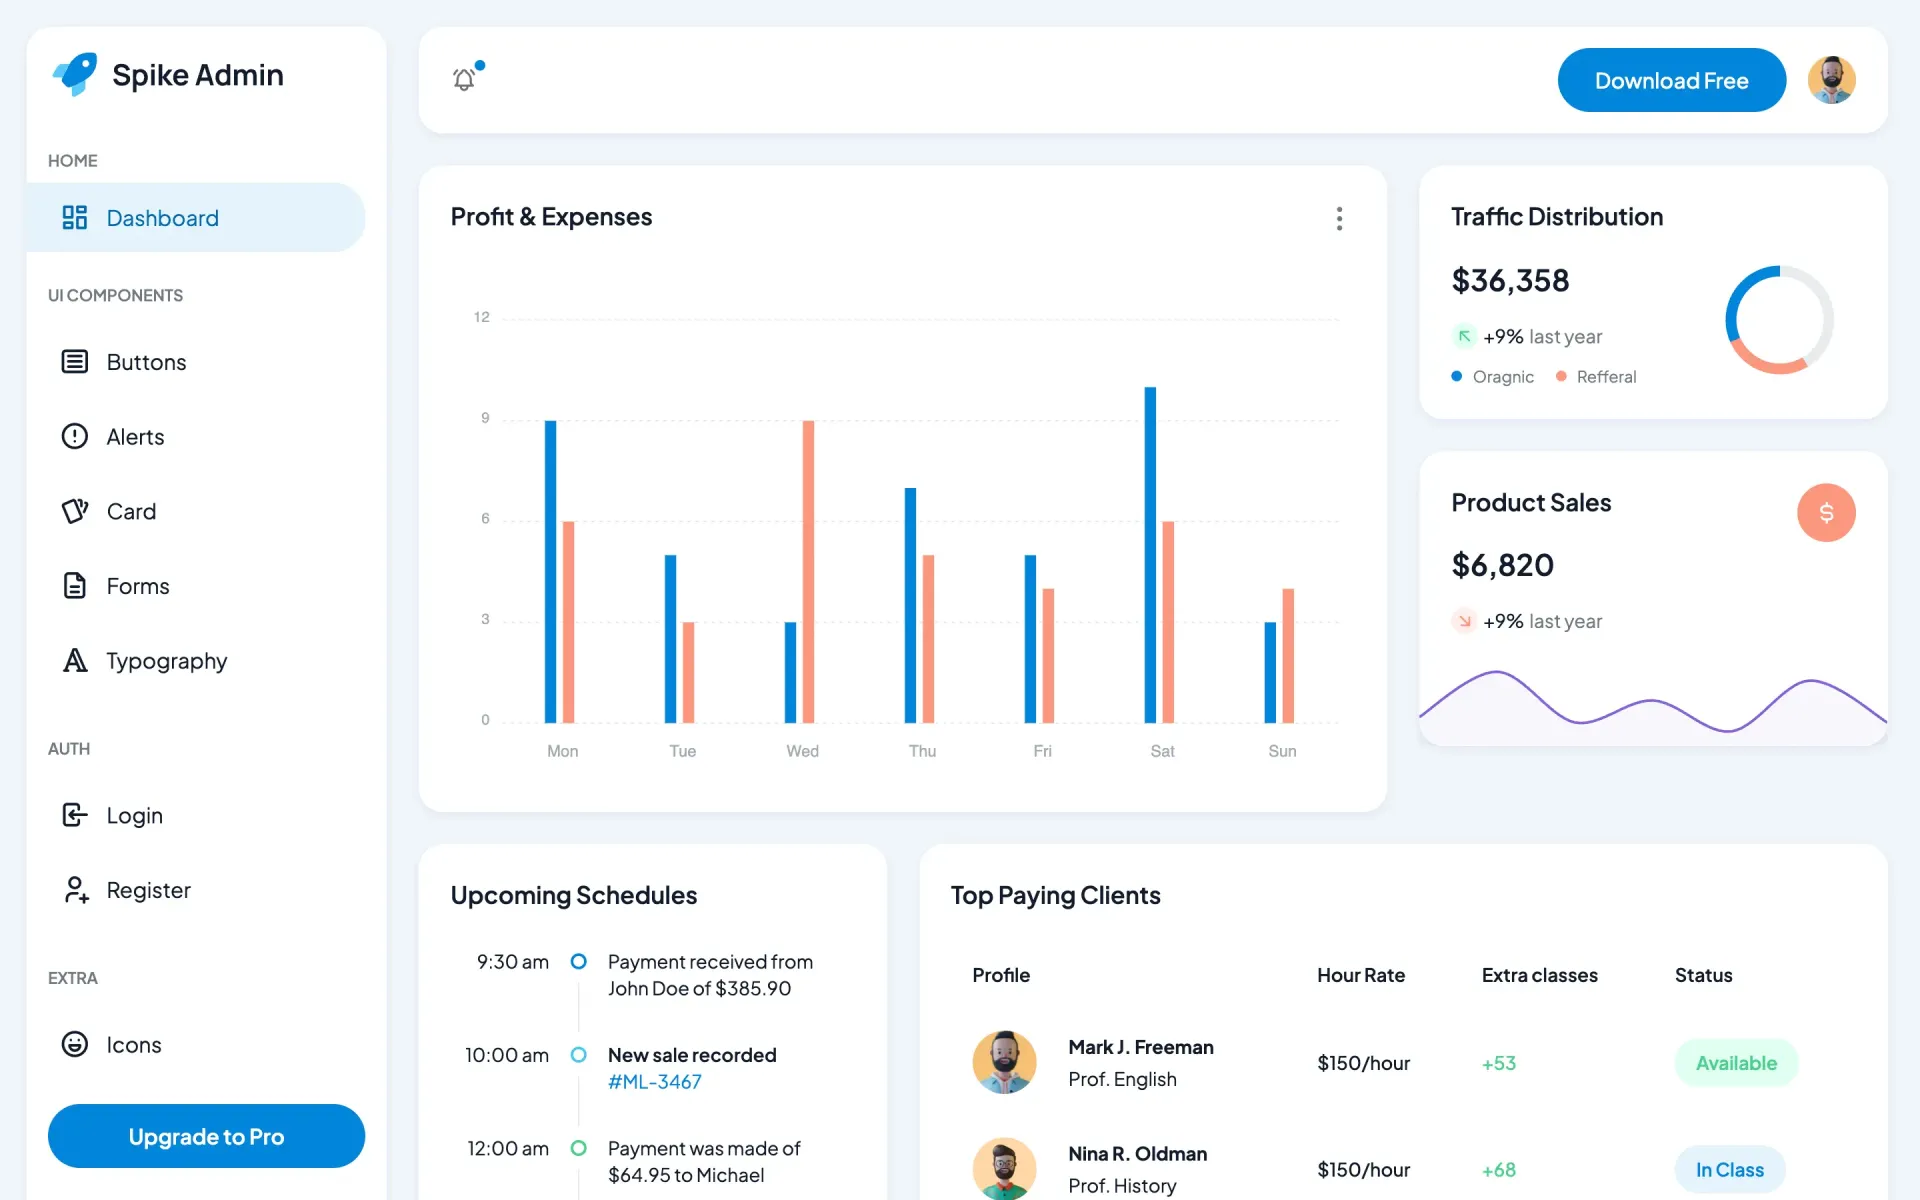Open the Register menu item

[148, 890]
